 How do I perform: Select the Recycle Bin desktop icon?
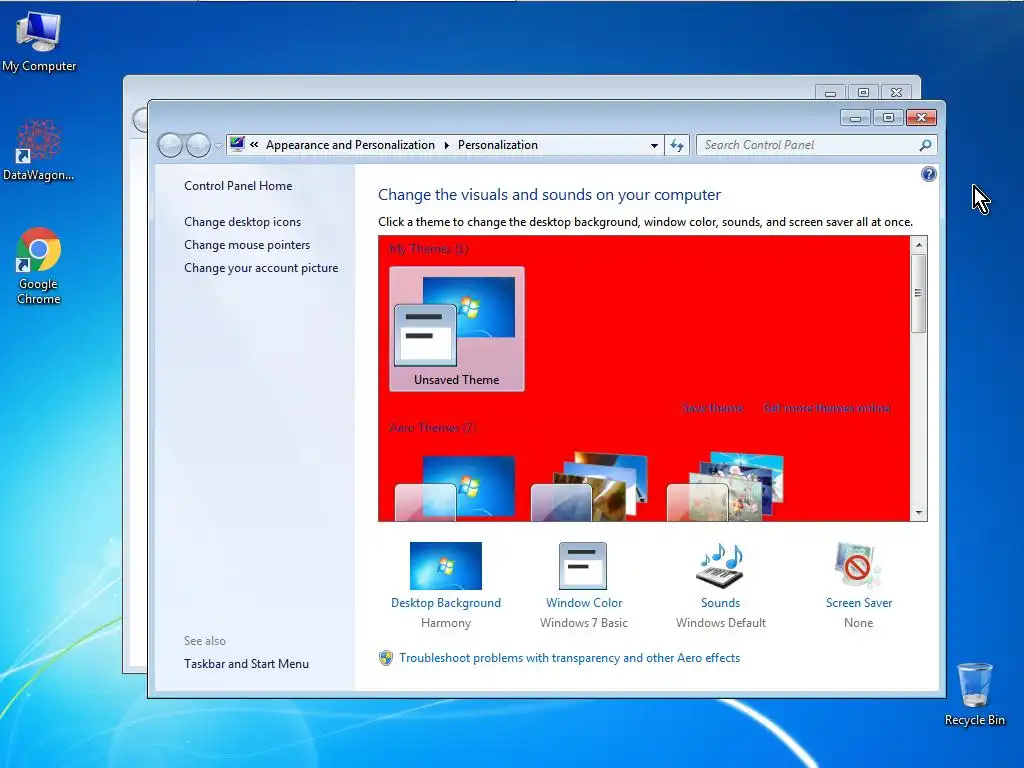tap(974, 694)
